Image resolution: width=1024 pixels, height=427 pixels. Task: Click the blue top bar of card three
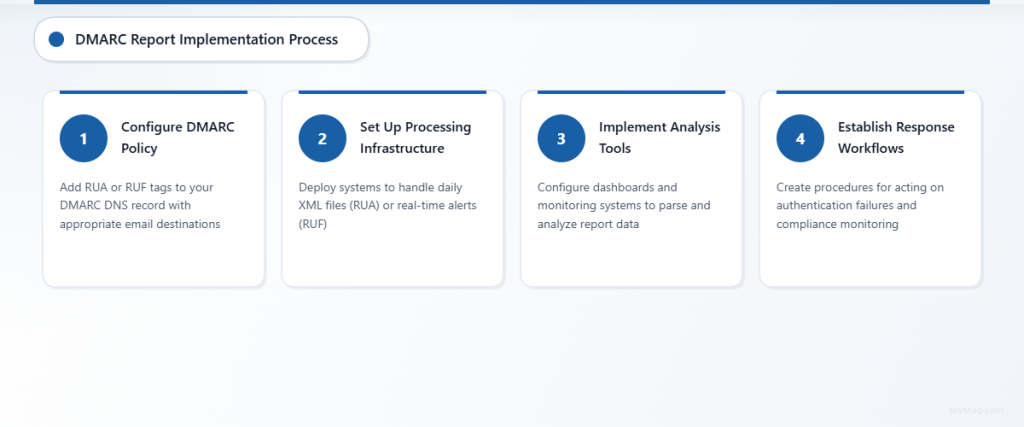tap(631, 92)
